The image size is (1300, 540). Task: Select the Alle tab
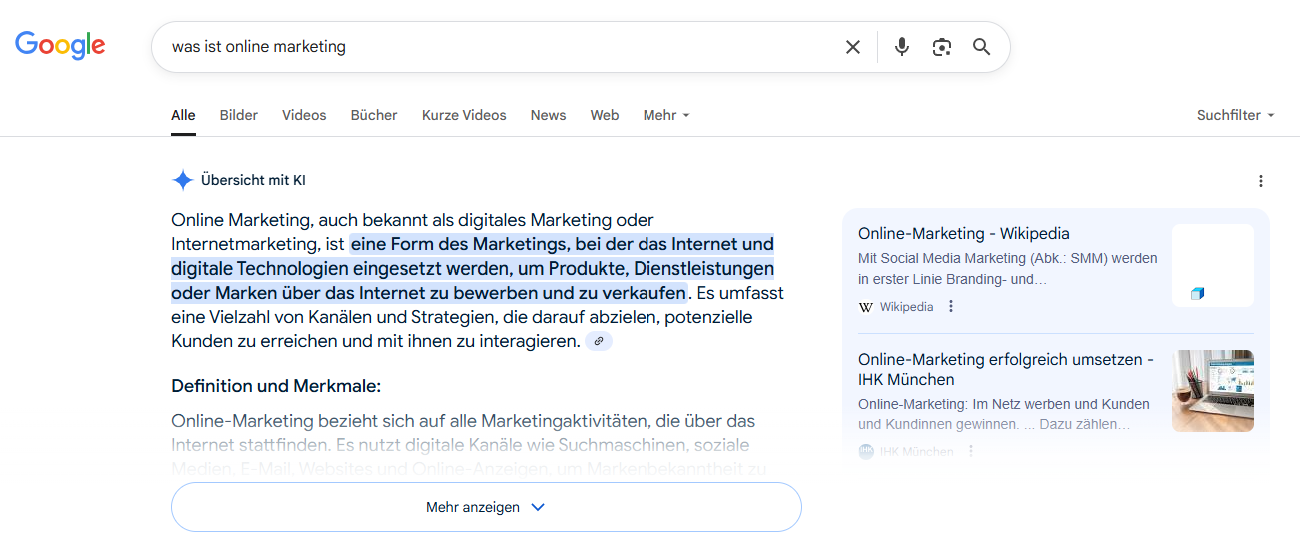tap(183, 115)
